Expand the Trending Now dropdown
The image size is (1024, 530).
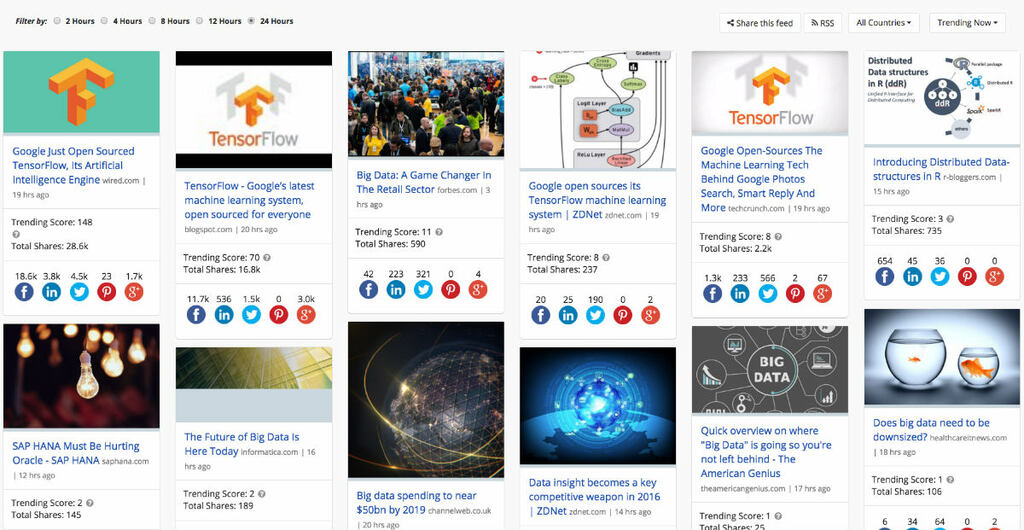[966, 23]
